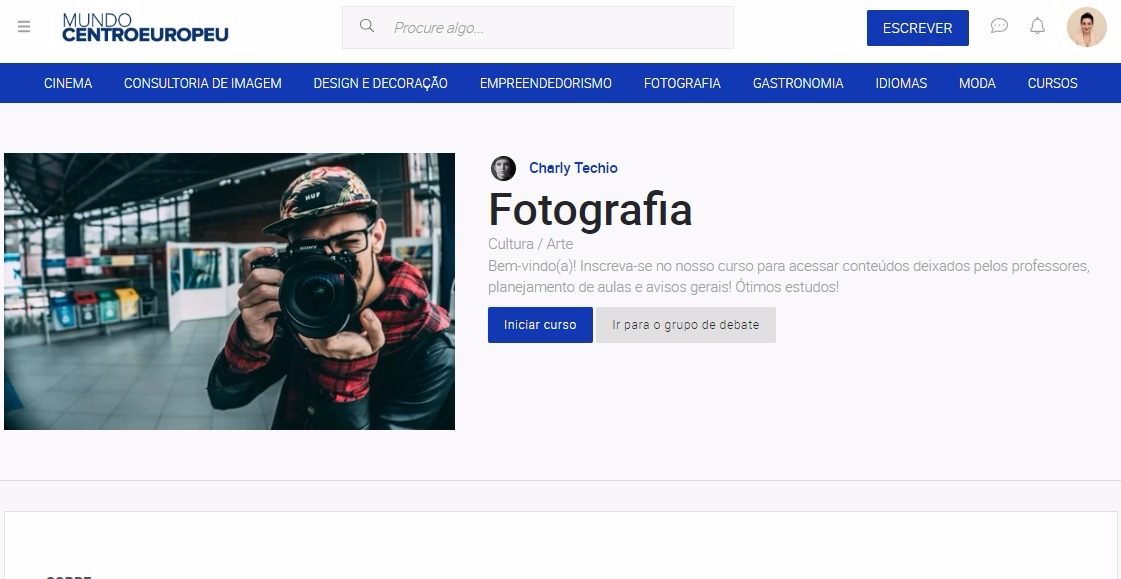Open the notifications bell icon
Image resolution: width=1121 pixels, height=579 pixels.
click(1037, 26)
